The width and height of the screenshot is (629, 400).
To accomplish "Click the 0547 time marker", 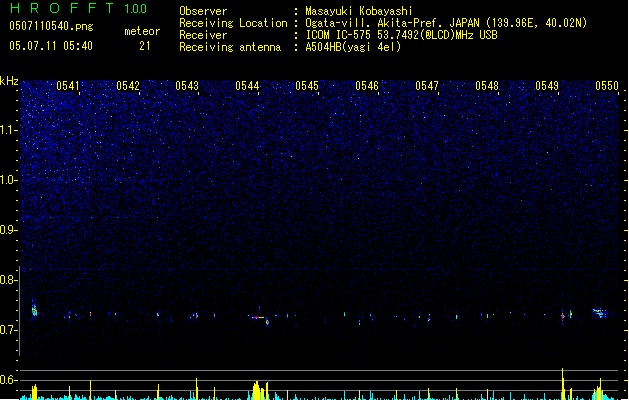I will click(427, 86).
